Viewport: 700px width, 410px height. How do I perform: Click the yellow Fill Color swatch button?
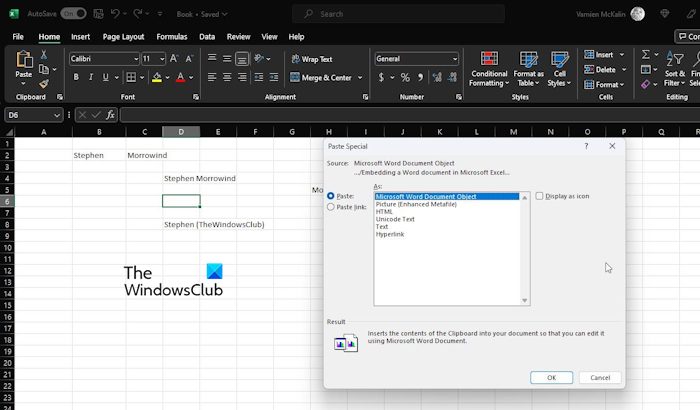(157, 77)
